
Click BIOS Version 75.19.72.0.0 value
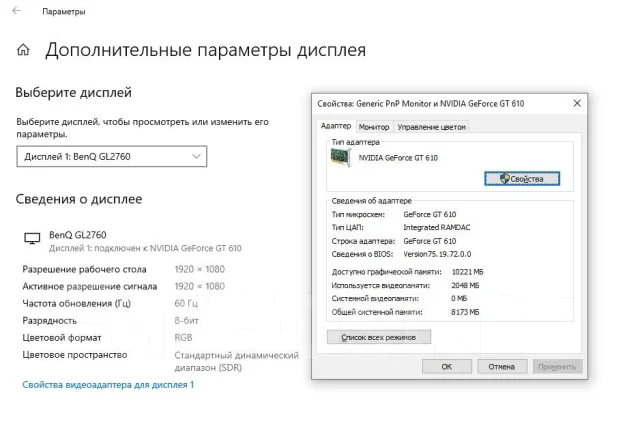(x=437, y=254)
